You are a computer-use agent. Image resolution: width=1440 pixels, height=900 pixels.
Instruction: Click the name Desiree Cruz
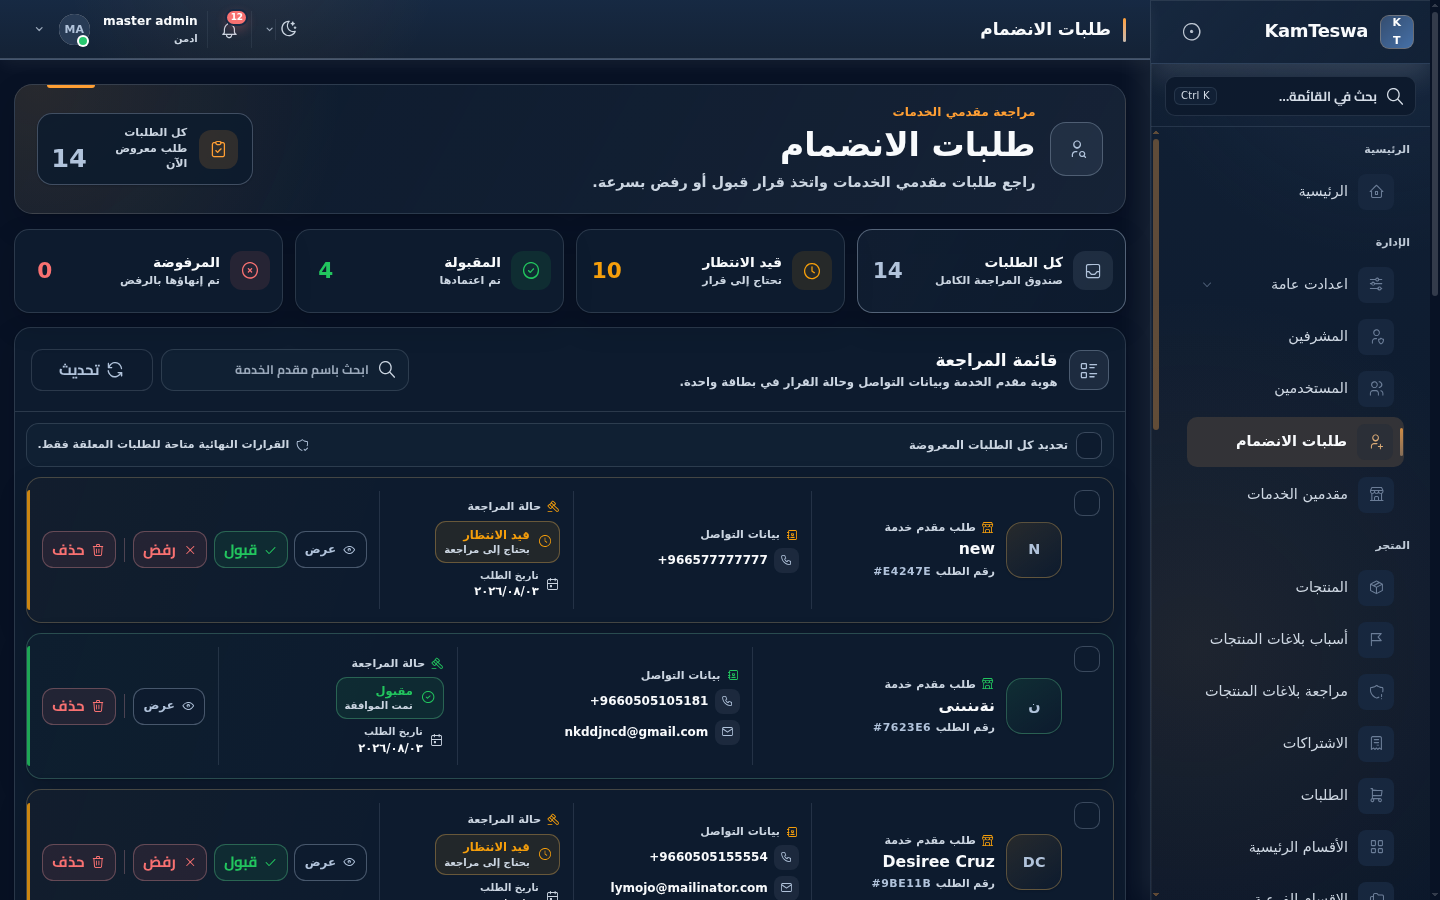click(x=939, y=862)
